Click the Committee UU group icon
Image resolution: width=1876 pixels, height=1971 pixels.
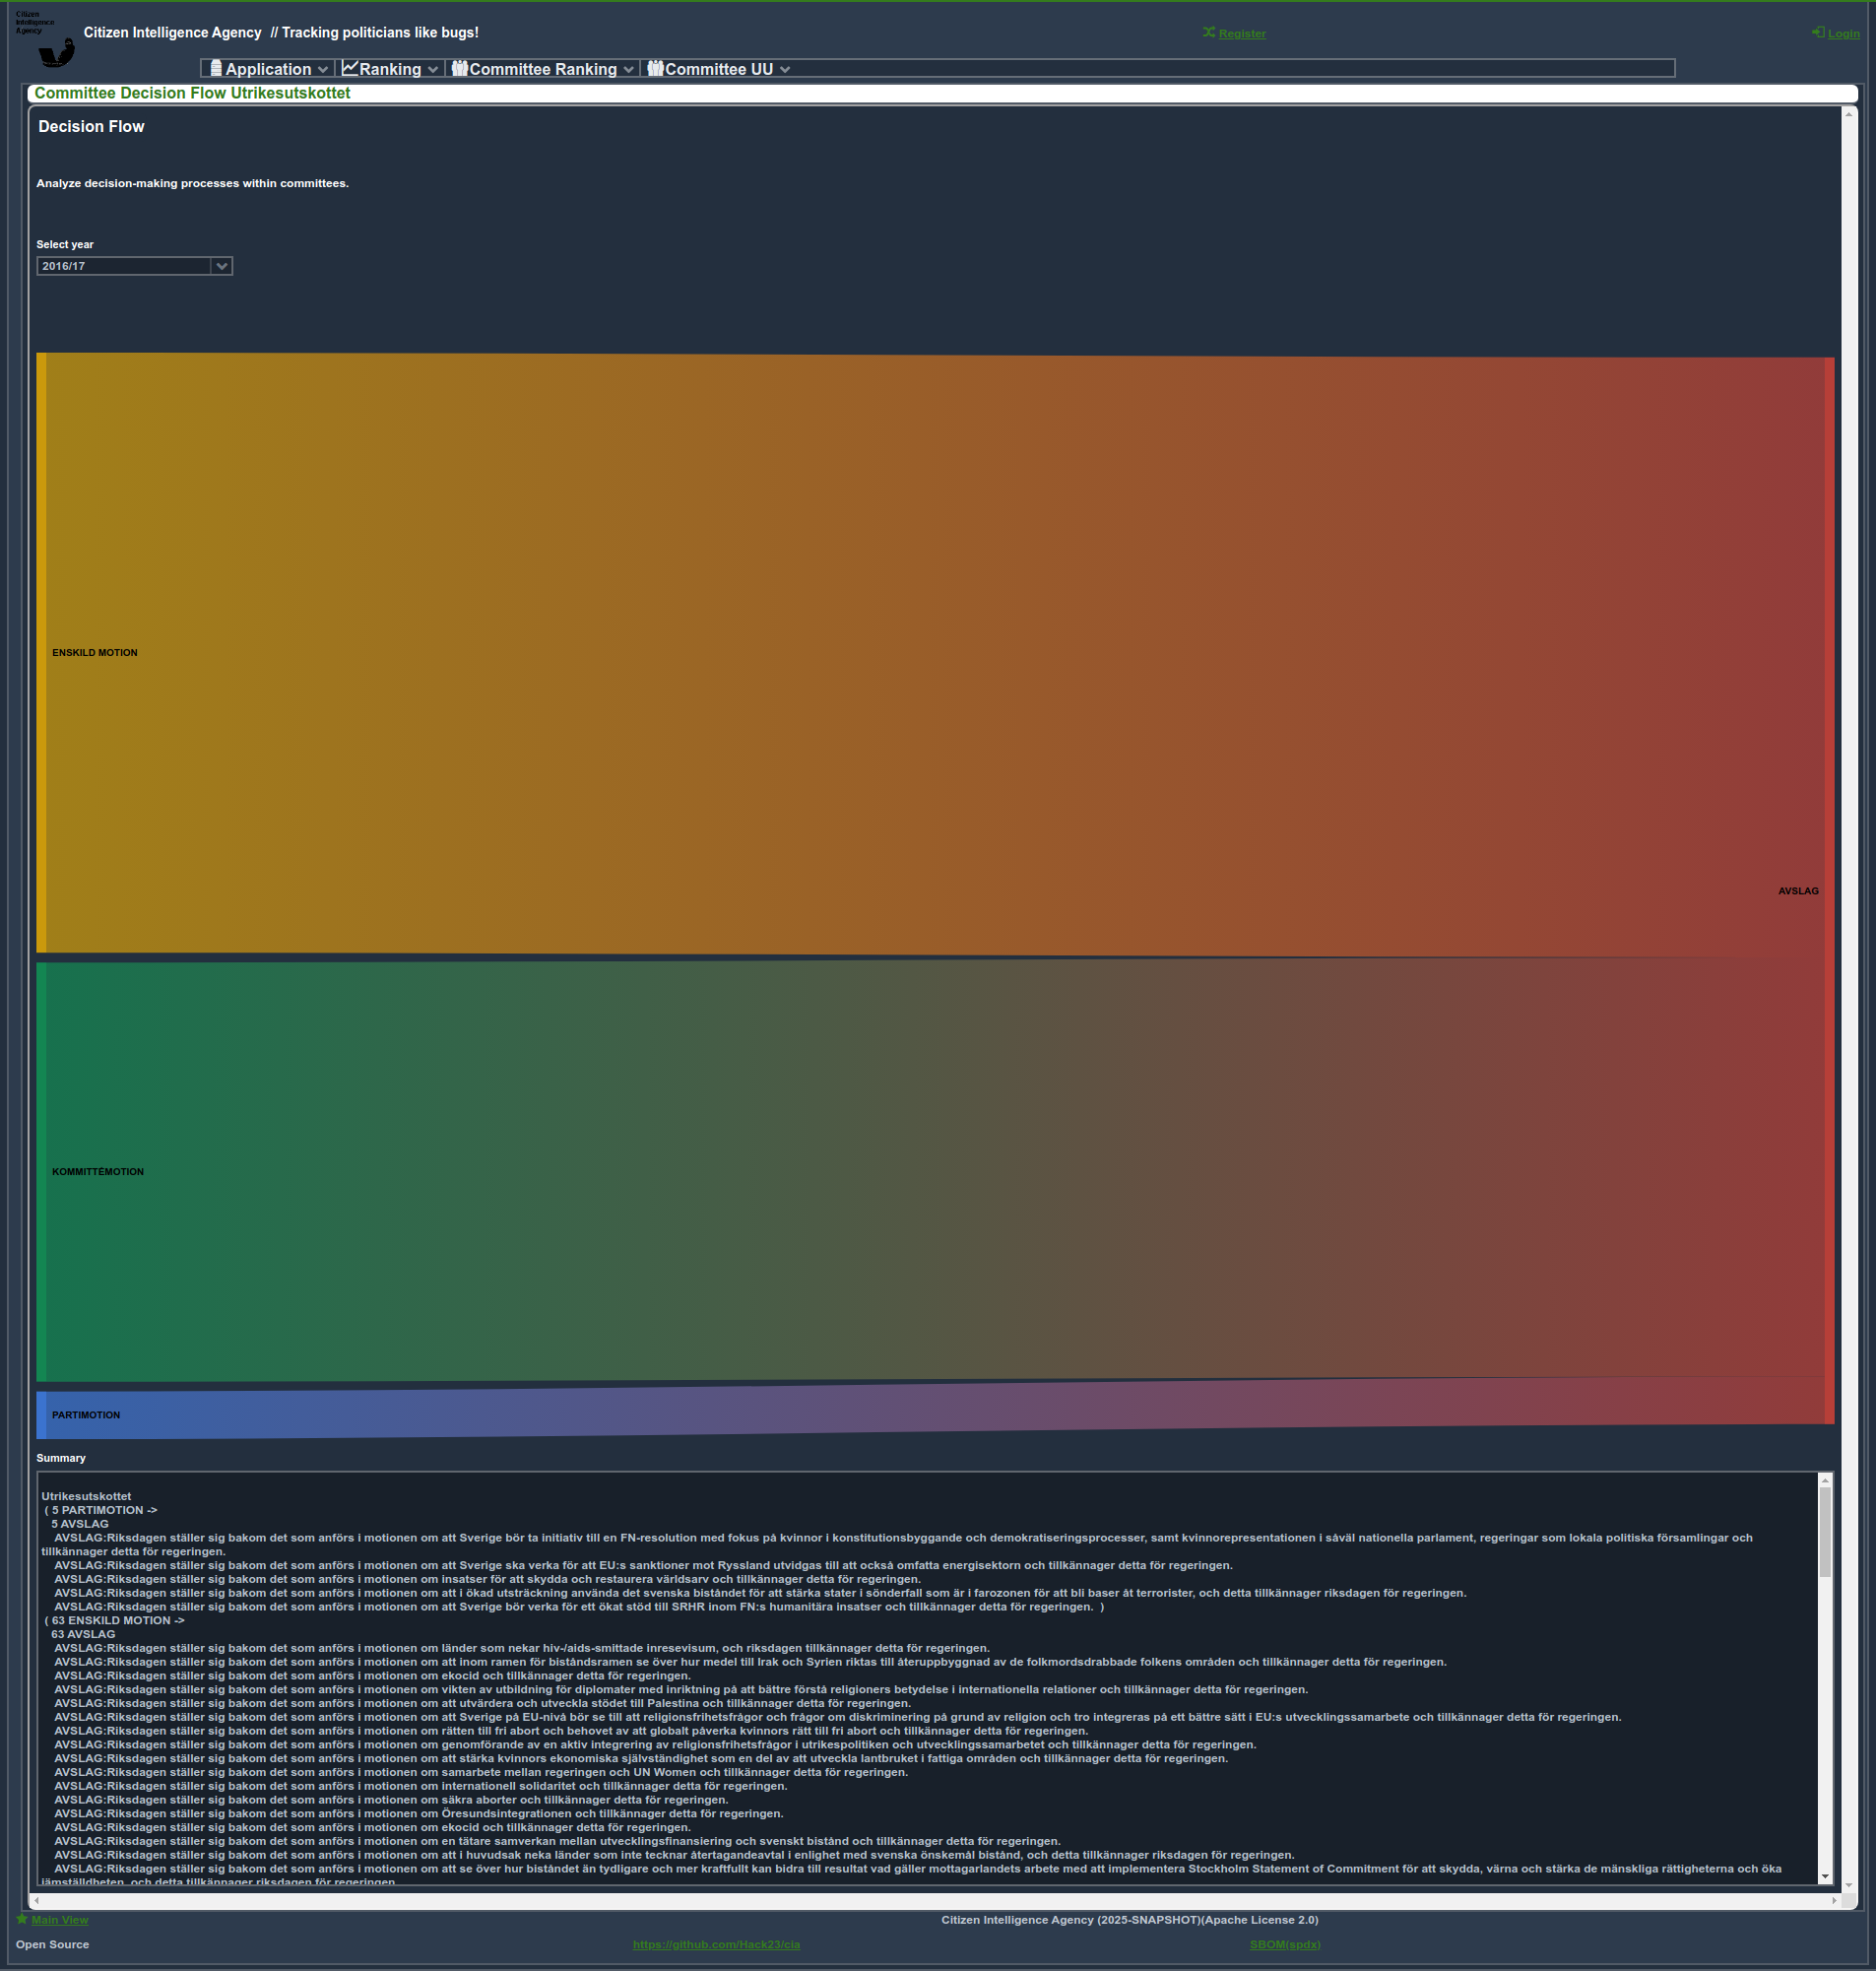(x=655, y=68)
